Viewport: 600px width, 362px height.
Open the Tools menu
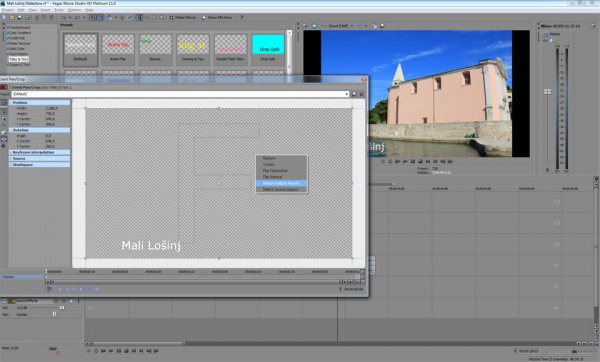(59, 10)
